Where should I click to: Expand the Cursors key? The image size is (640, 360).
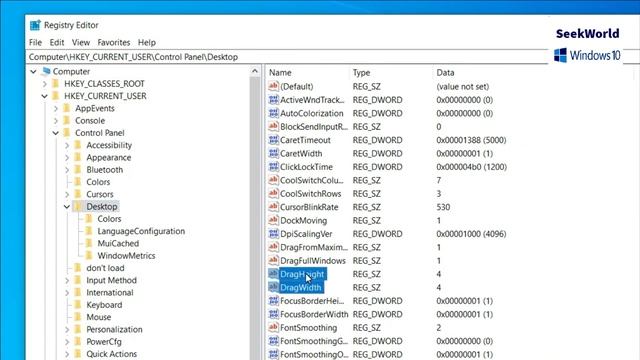tap(67, 195)
